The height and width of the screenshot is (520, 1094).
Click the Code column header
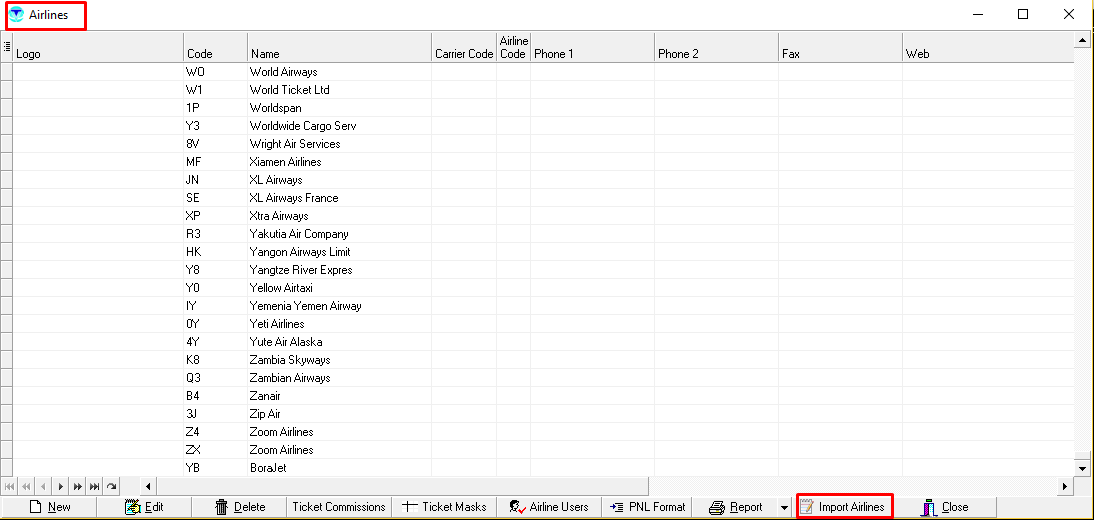(x=213, y=54)
